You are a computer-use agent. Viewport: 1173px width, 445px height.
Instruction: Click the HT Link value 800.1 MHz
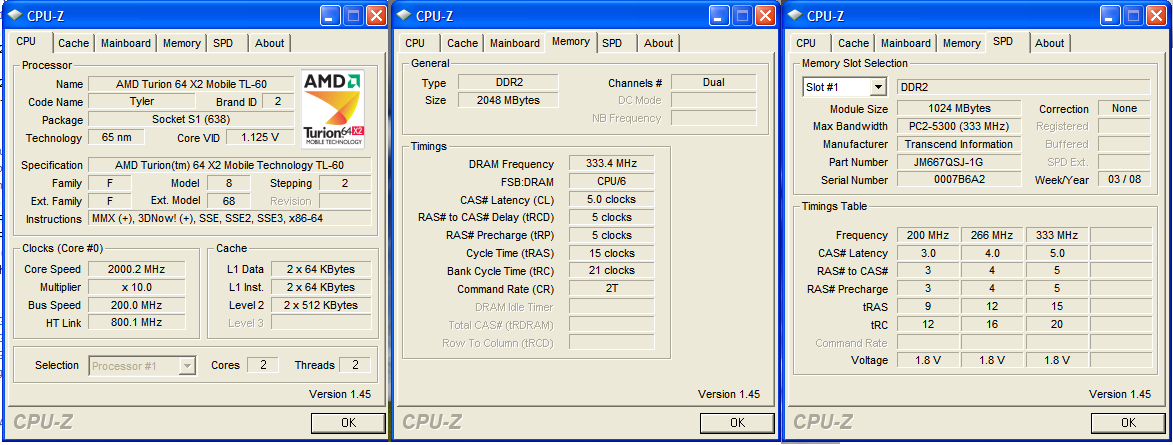pyautogui.click(x=136, y=322)
